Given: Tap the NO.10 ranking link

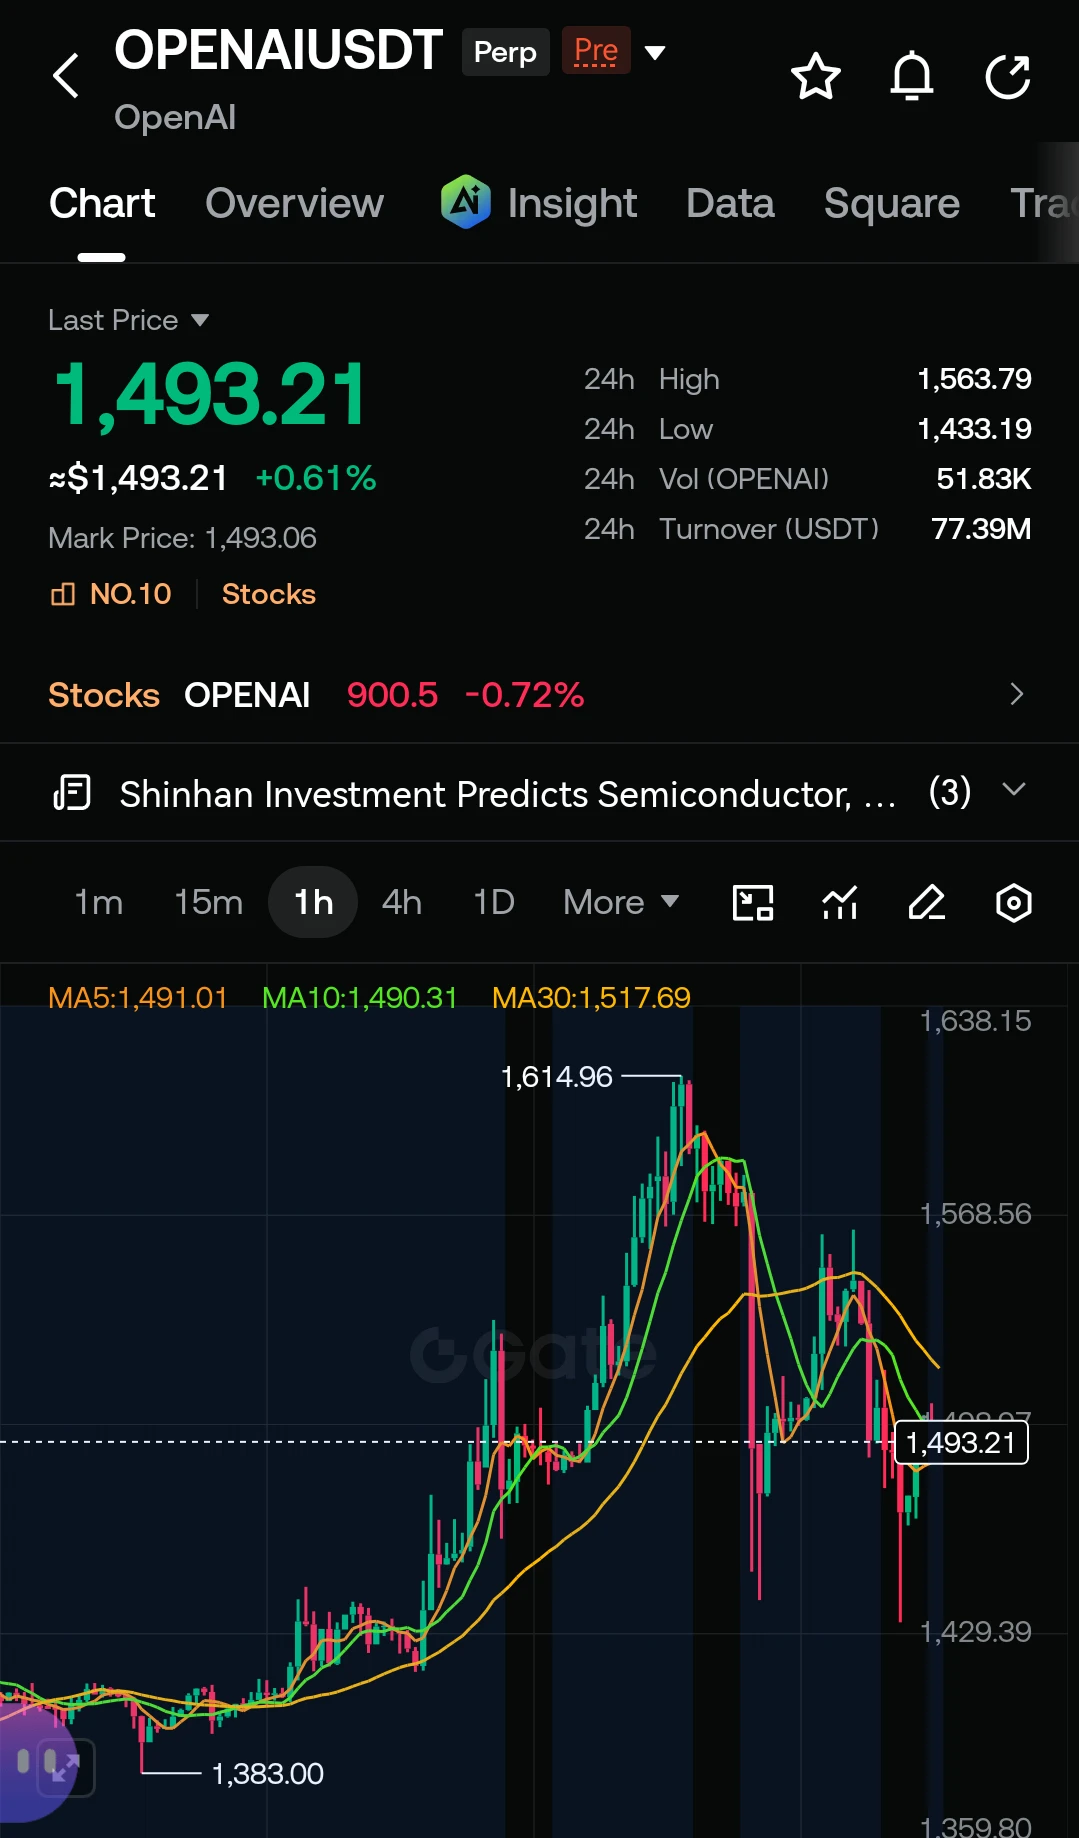Looking at the screenshot, I should pyautogui.click(x=111, y=594).
